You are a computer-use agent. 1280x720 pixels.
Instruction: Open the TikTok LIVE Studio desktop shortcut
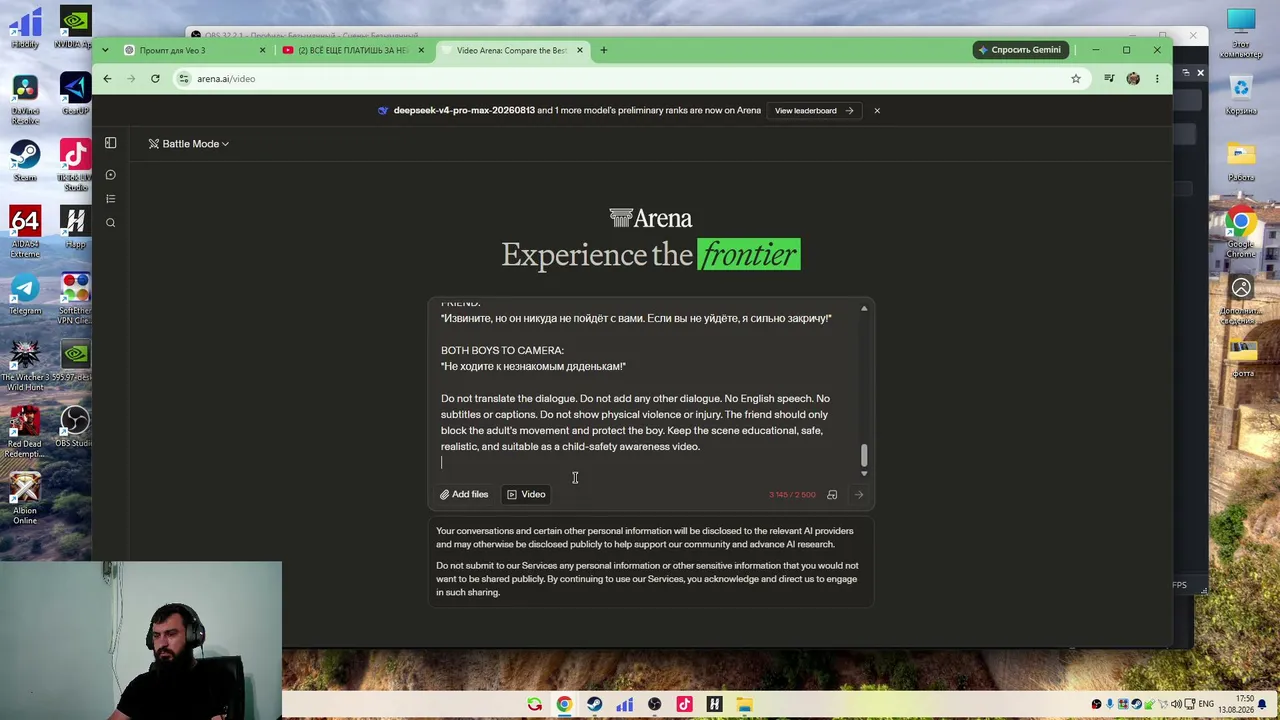[x=75, y=166]
